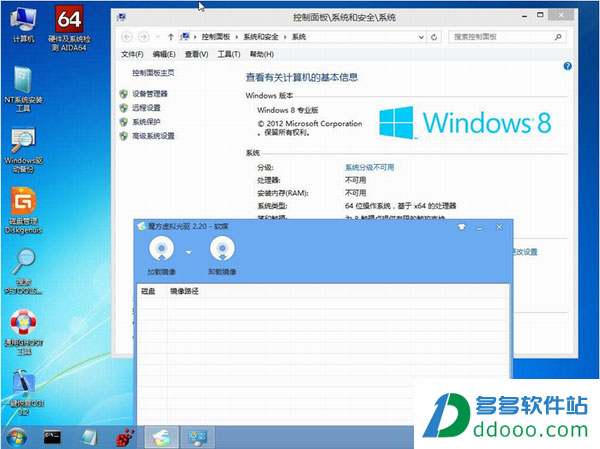The width and height of the screenshot is (600, 449).
Task: Open the 文件(F) menu
Action: pos(132,54)
